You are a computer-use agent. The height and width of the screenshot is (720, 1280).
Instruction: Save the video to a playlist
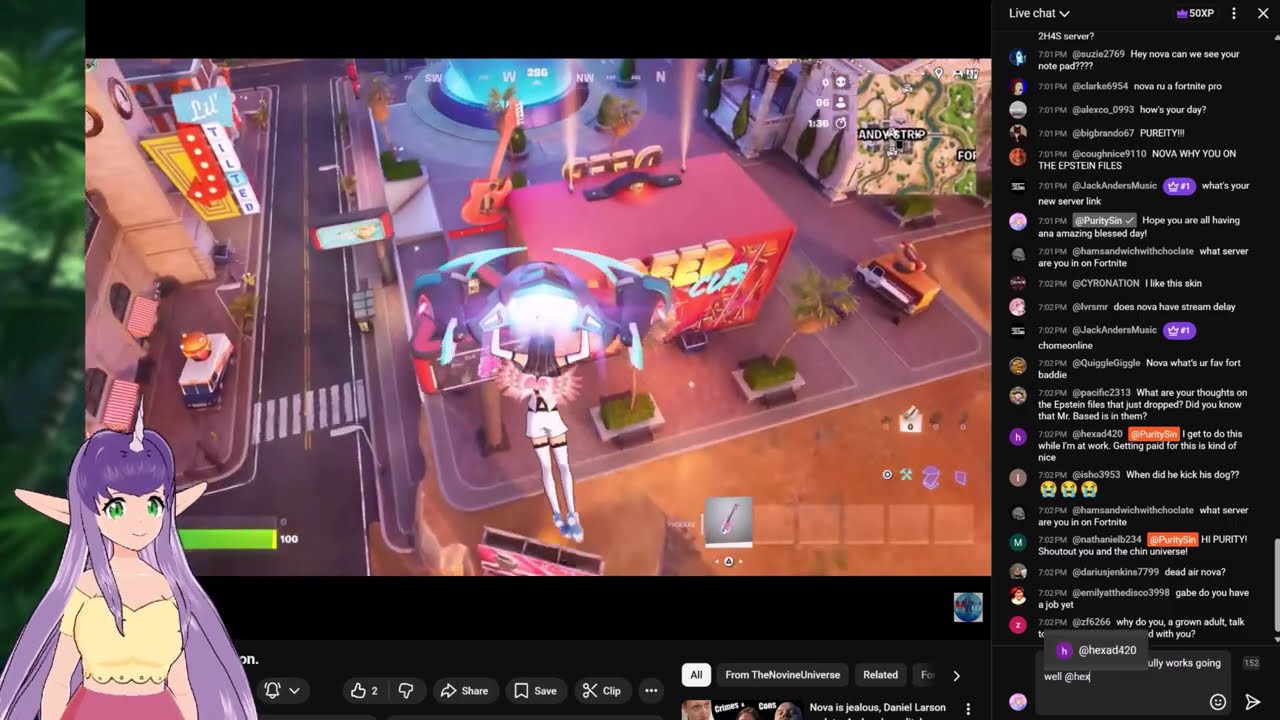pyautogui.click(x=535, y=690)
